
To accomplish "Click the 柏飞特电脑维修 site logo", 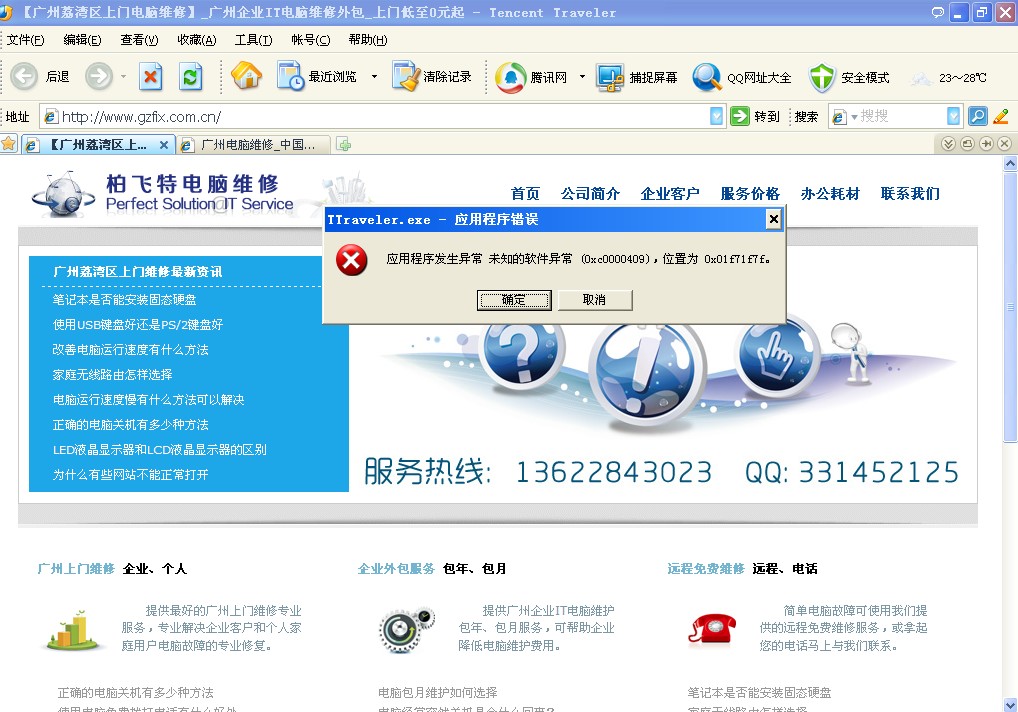I will (x=162, y=193).
